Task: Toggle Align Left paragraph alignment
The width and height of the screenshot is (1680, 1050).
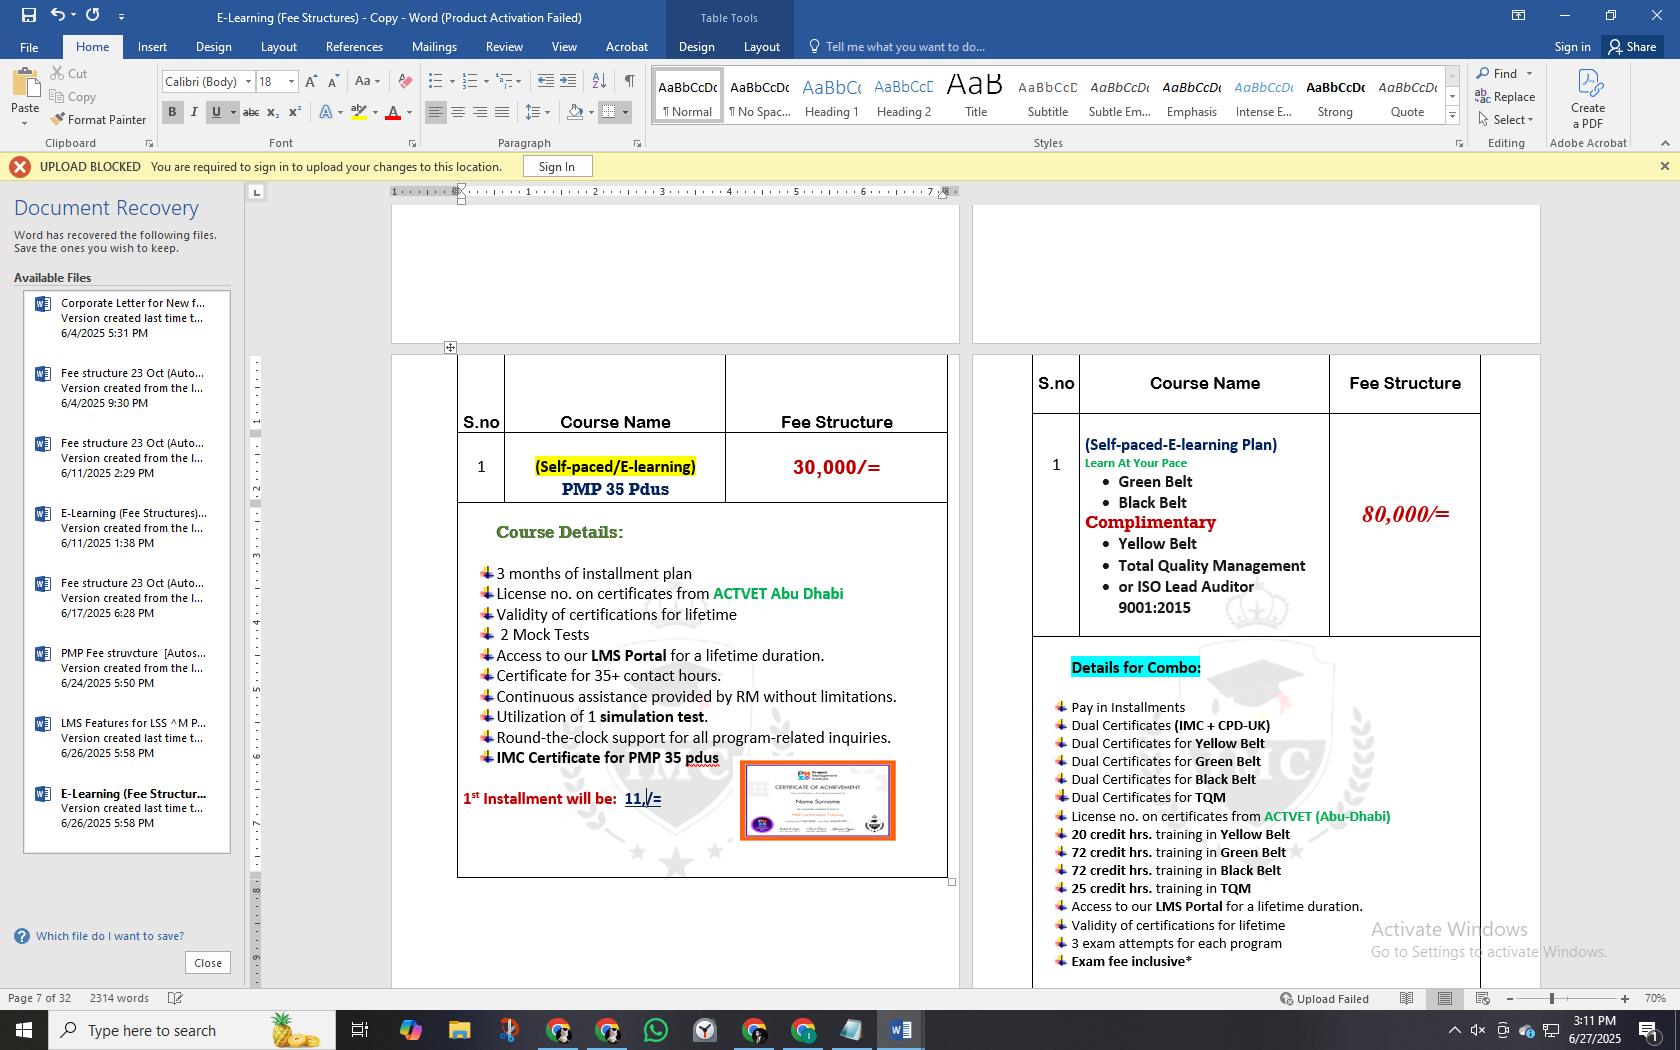Action: point(436,112)
